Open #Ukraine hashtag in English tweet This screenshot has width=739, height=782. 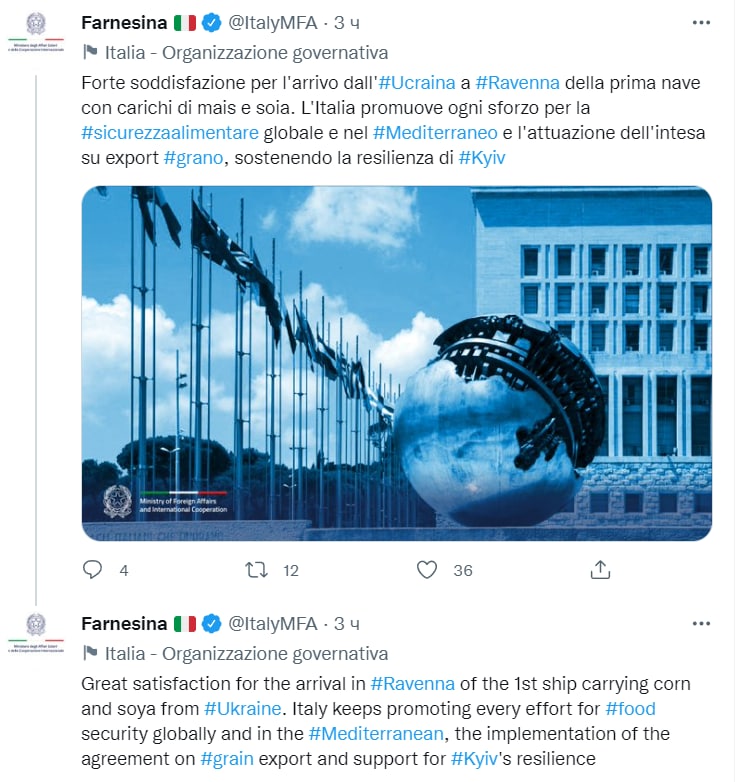(x=243, y=709)
